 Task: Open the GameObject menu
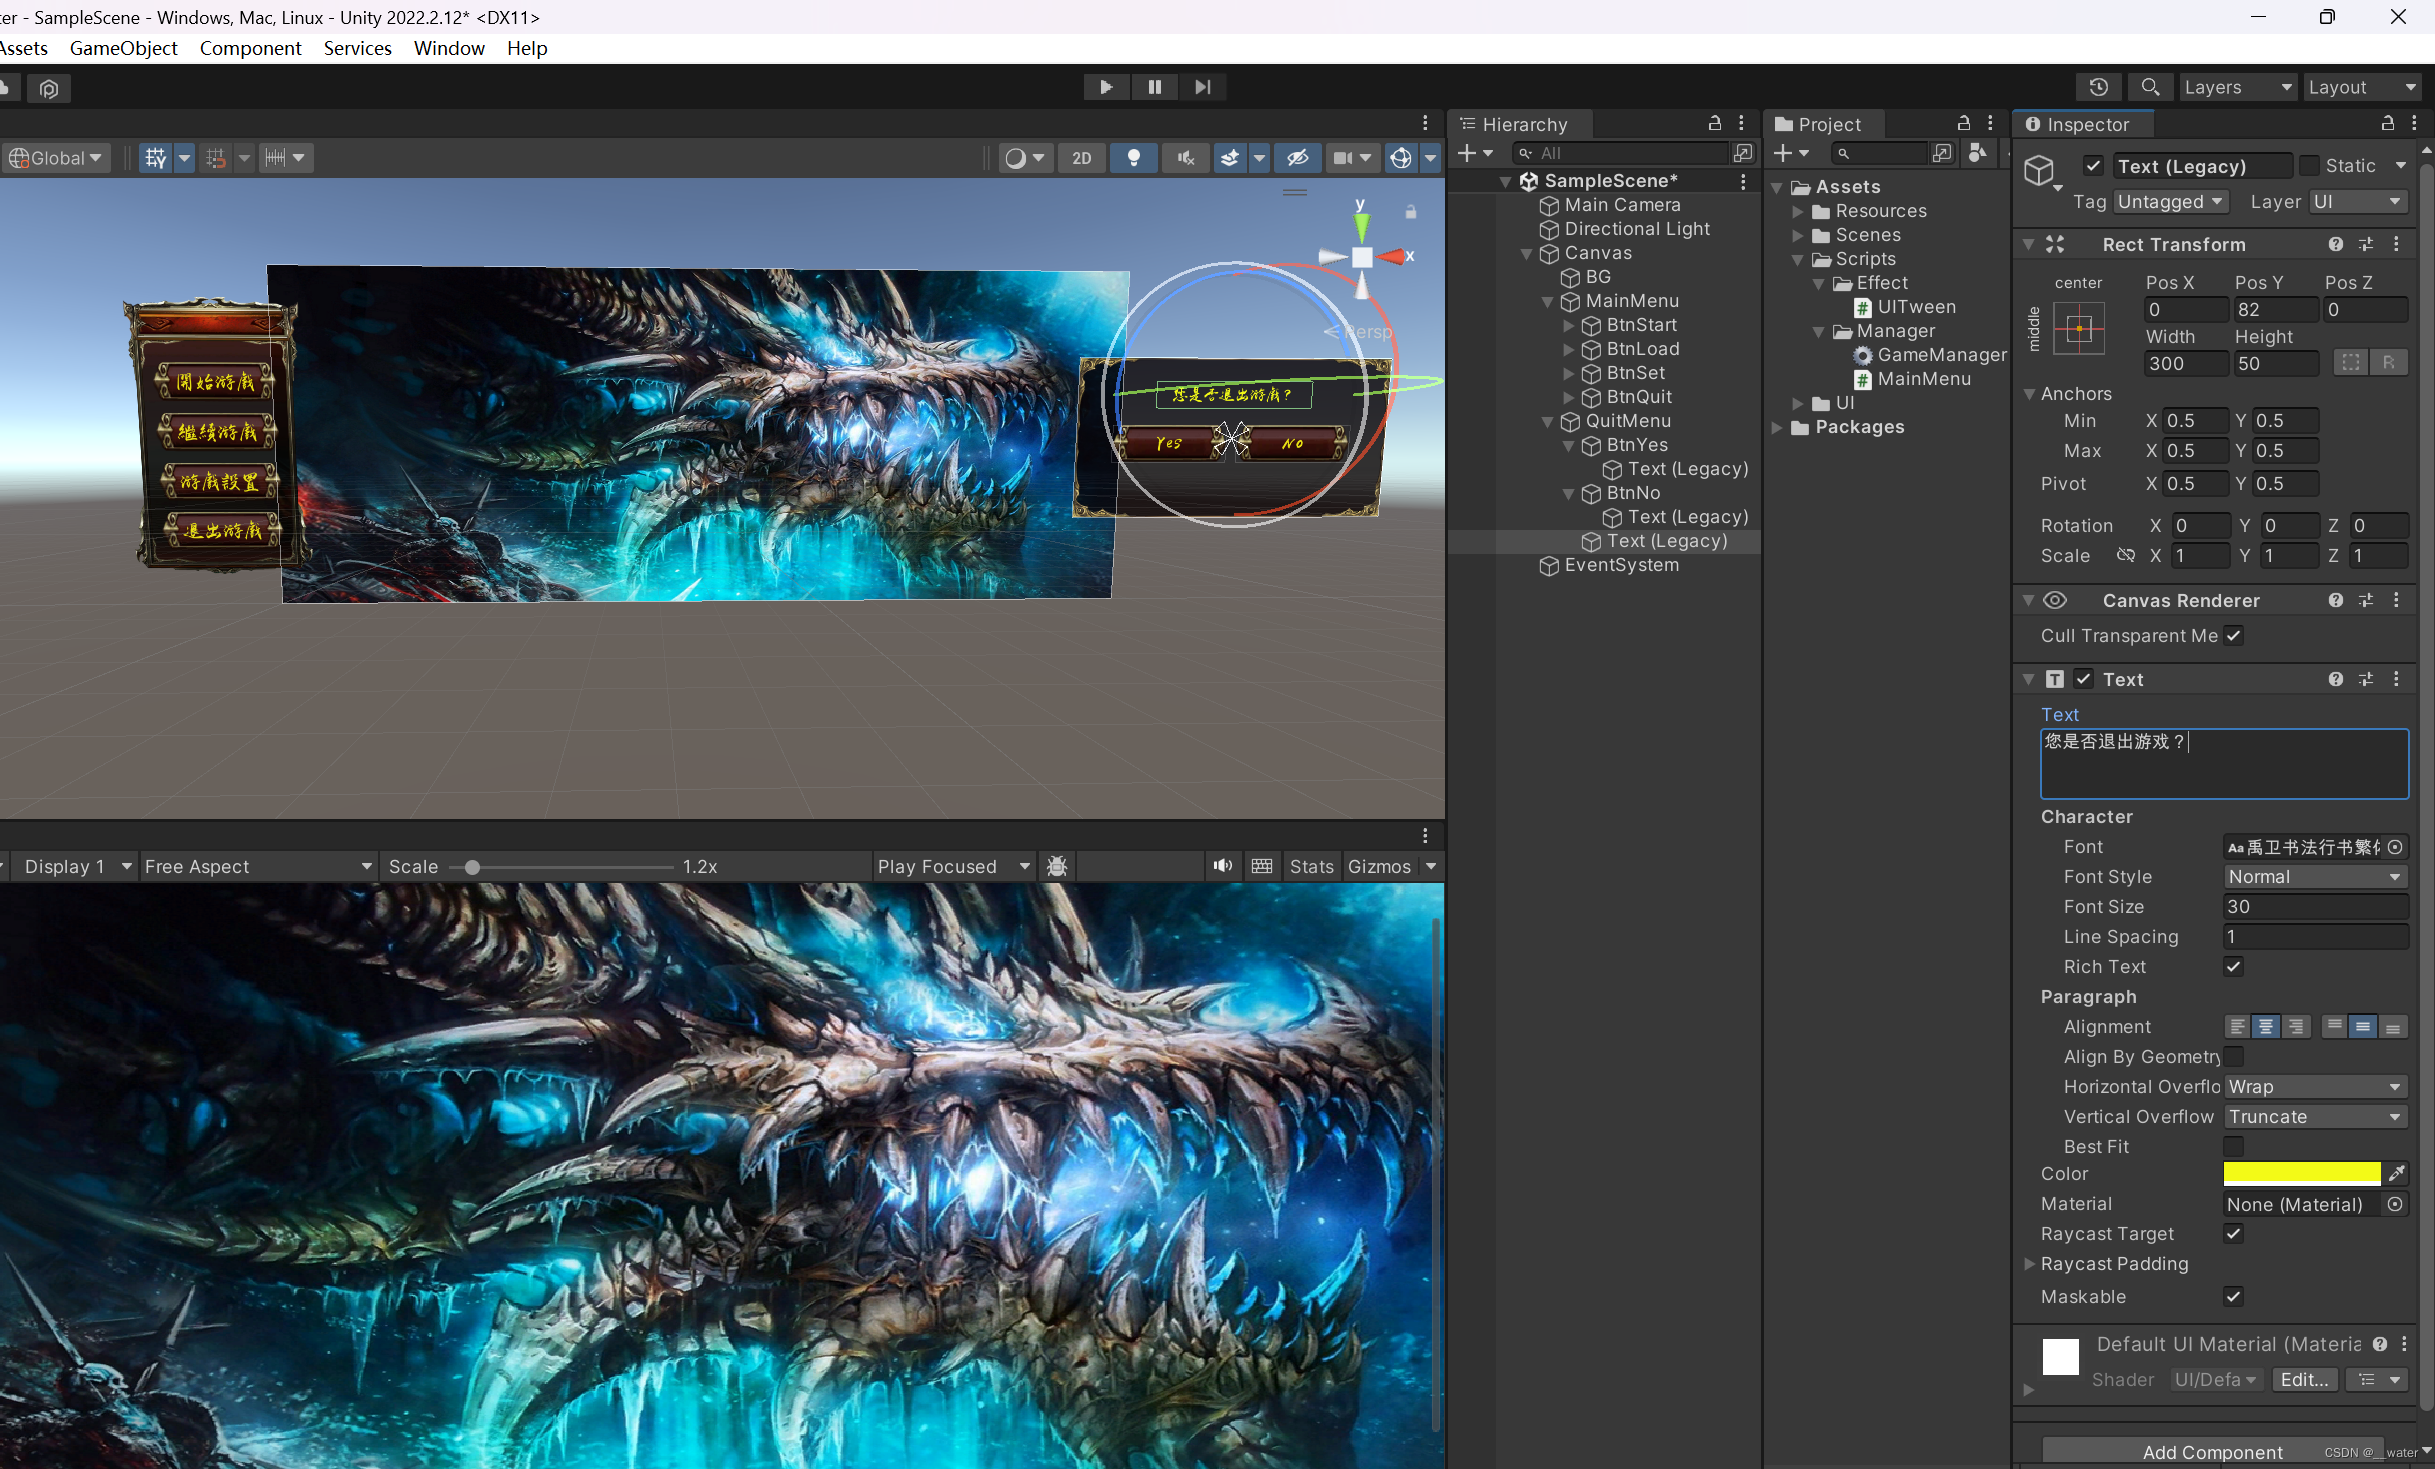[x=123, y=48]
